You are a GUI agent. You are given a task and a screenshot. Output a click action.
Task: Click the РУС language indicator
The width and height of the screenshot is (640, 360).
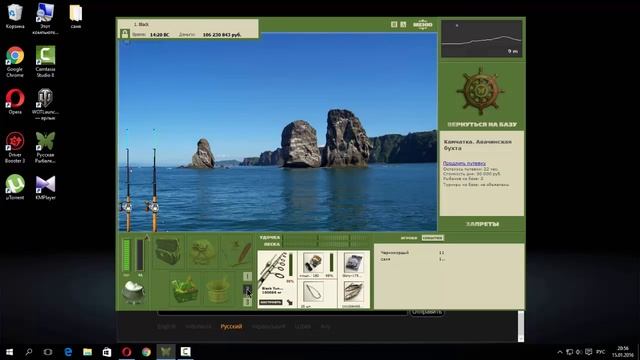[600, 352]
